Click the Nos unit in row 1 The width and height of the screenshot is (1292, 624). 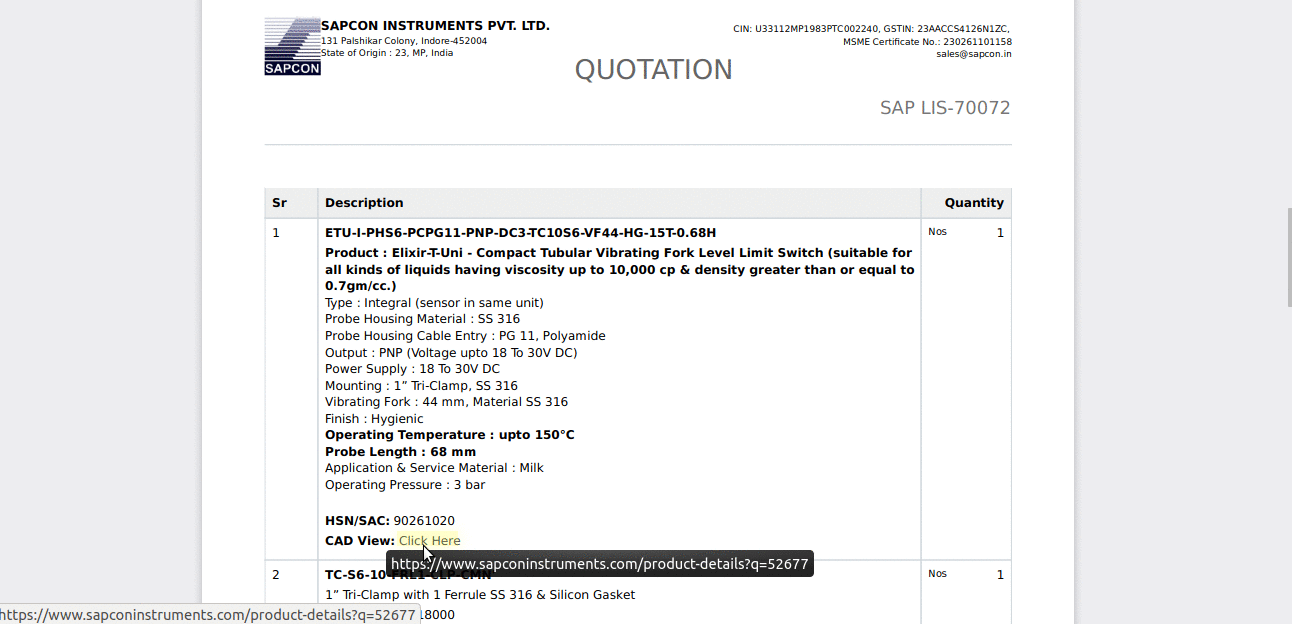[x=937, y=232]
